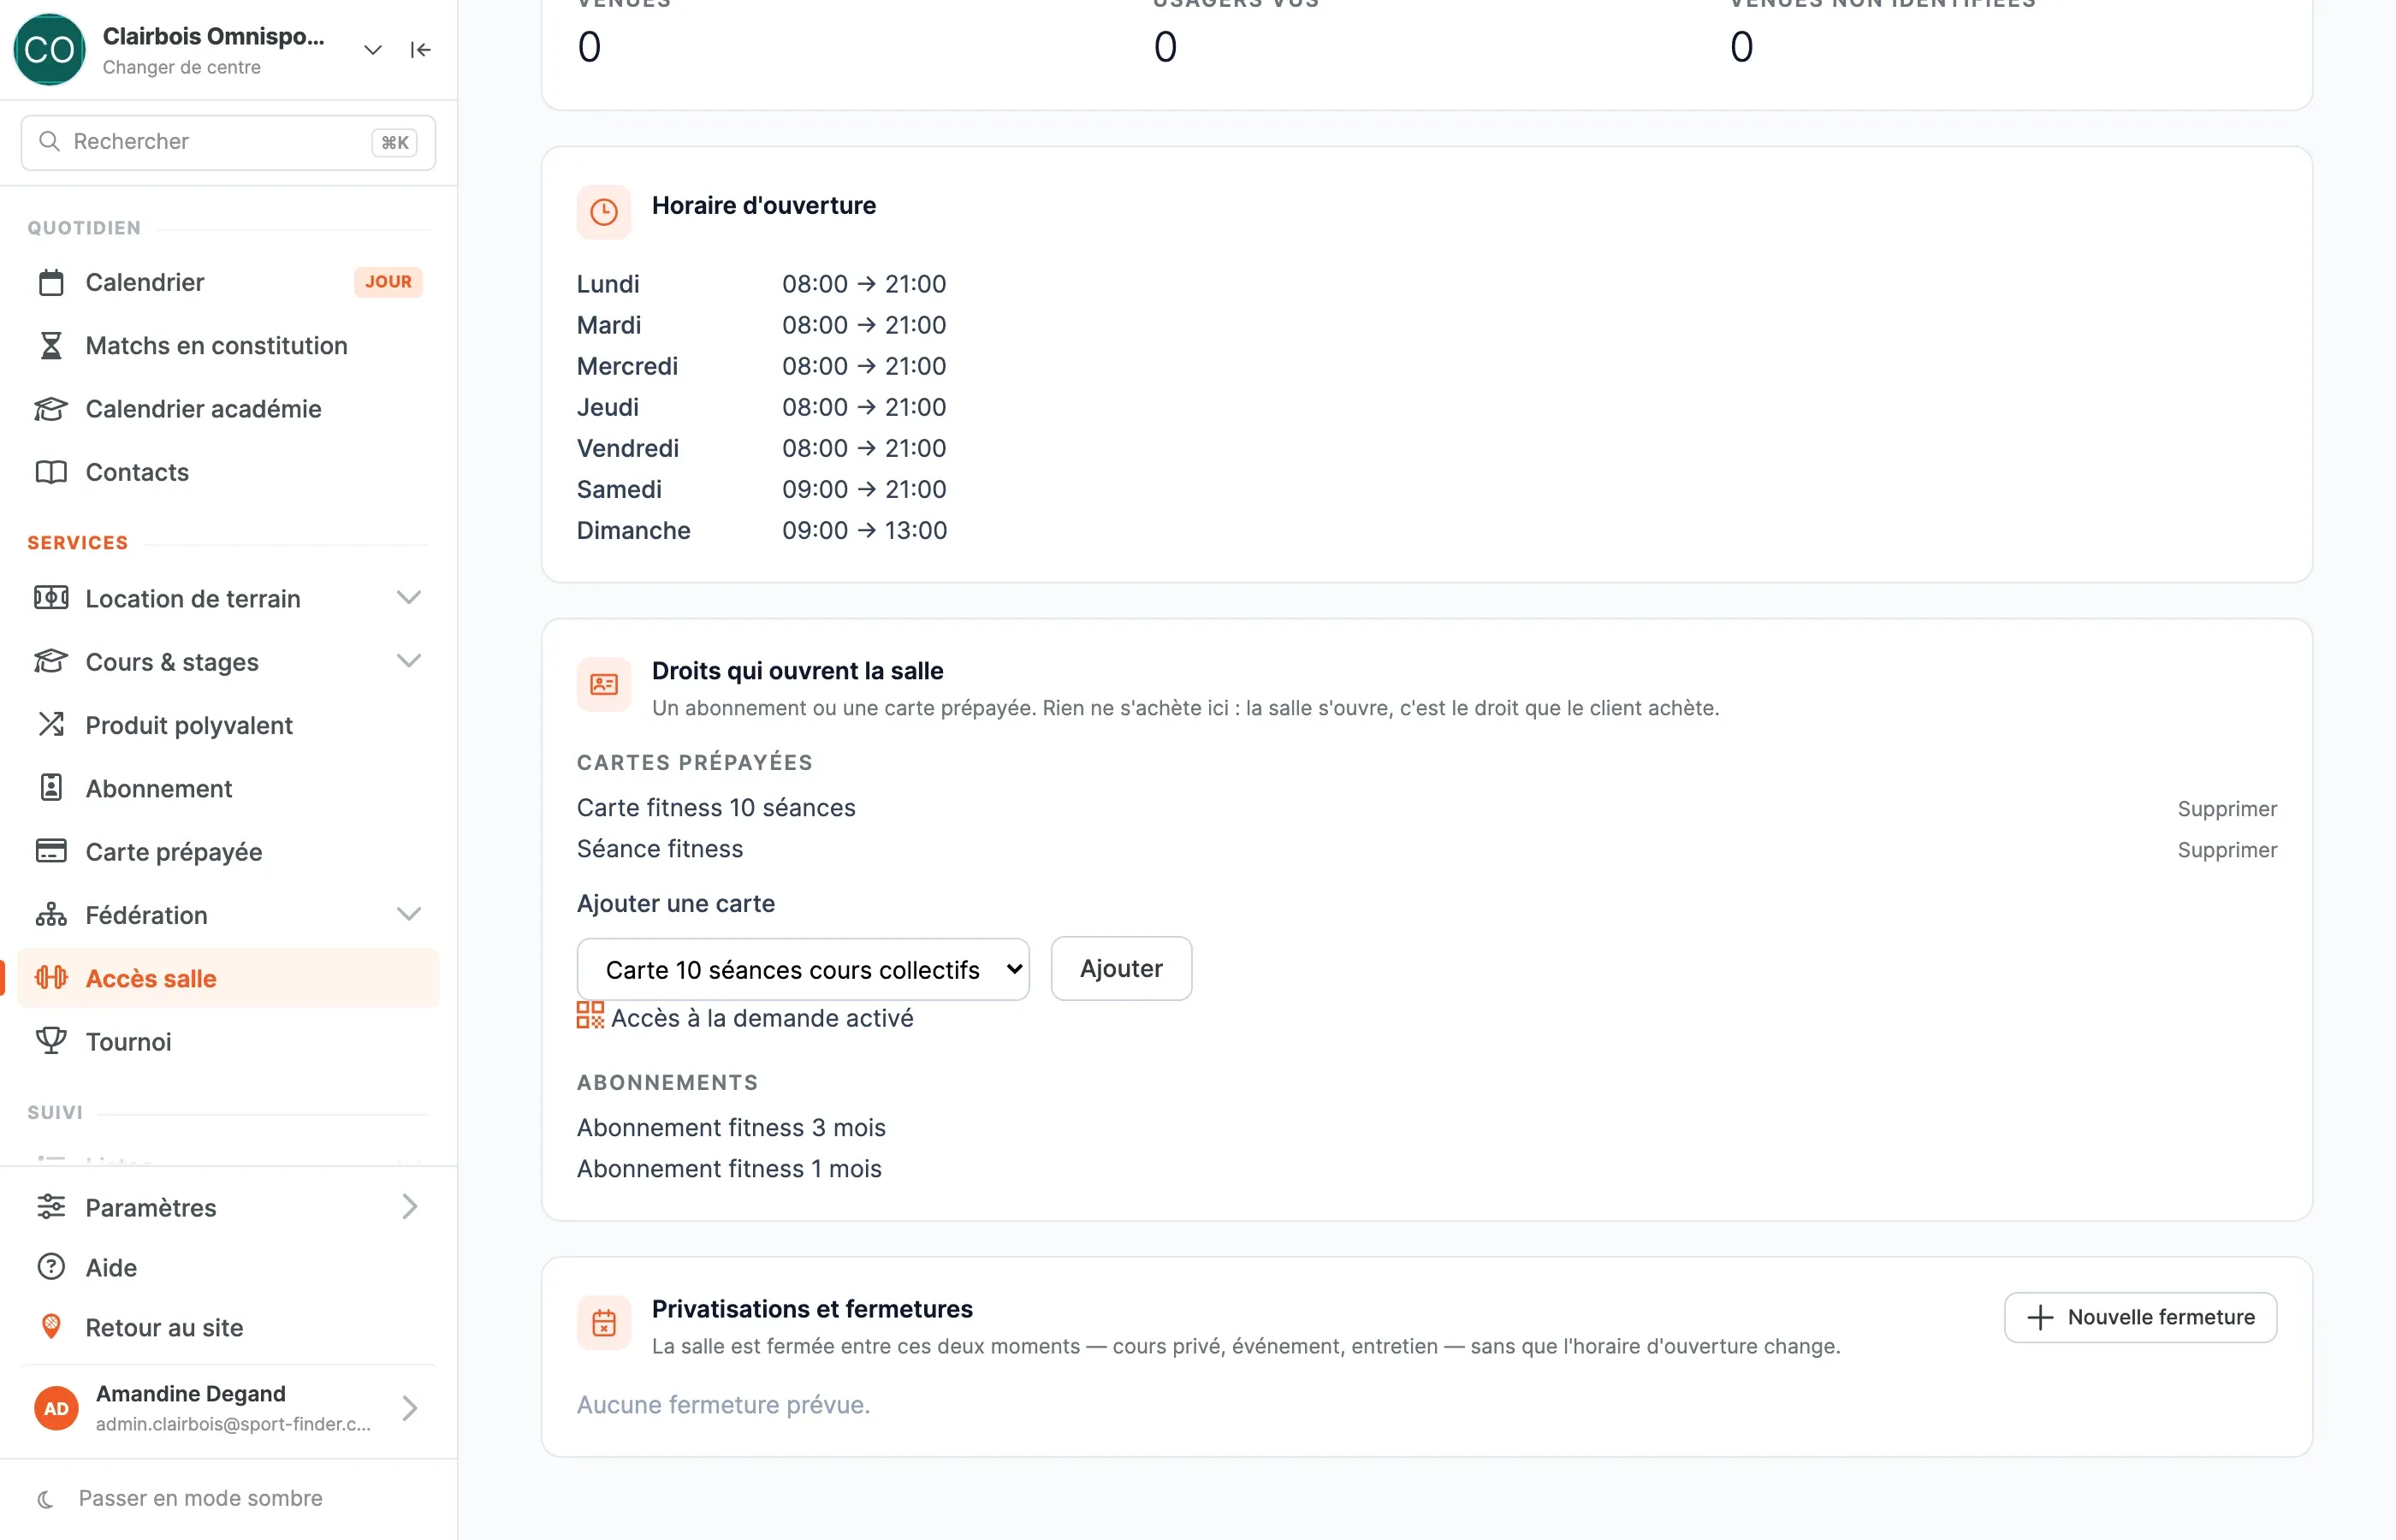Viewport: 2396px width, 1540px height.
Task: Click the Tournoi trophy icon
Action: (51, 1041)
